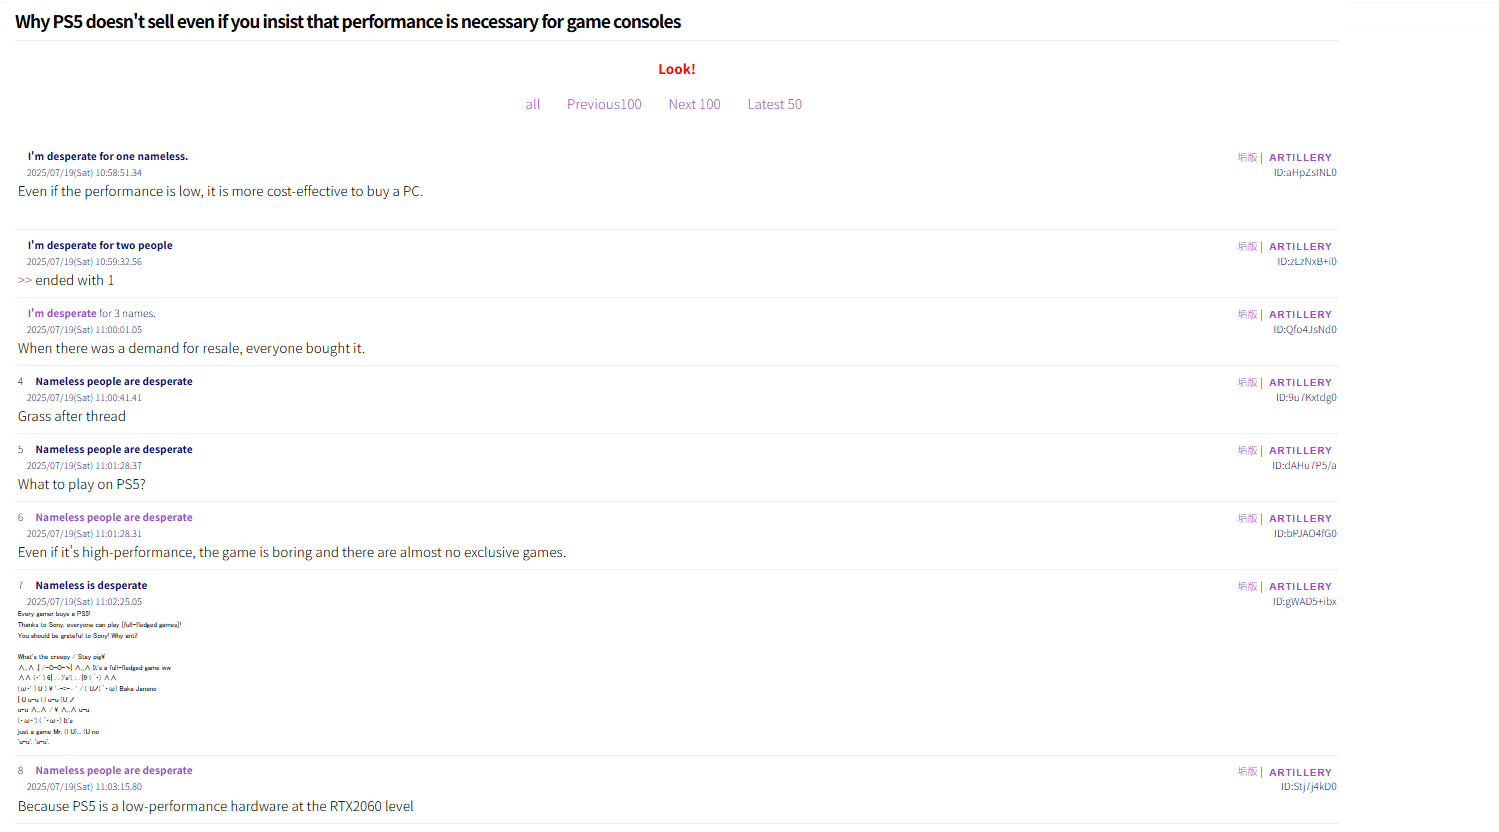Click poster name "I'm desperate for 3 names."
1499x832 pixels.
[x=91, y=313]
